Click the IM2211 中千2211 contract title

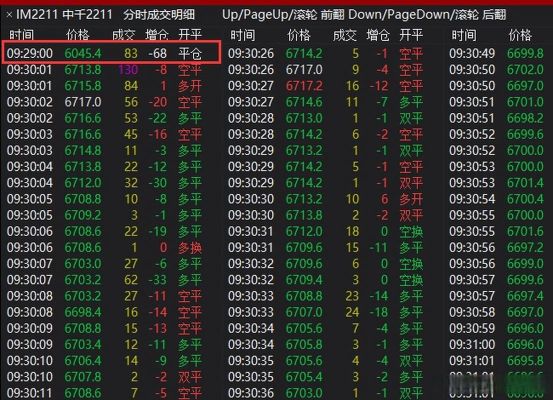coord(64,15)
